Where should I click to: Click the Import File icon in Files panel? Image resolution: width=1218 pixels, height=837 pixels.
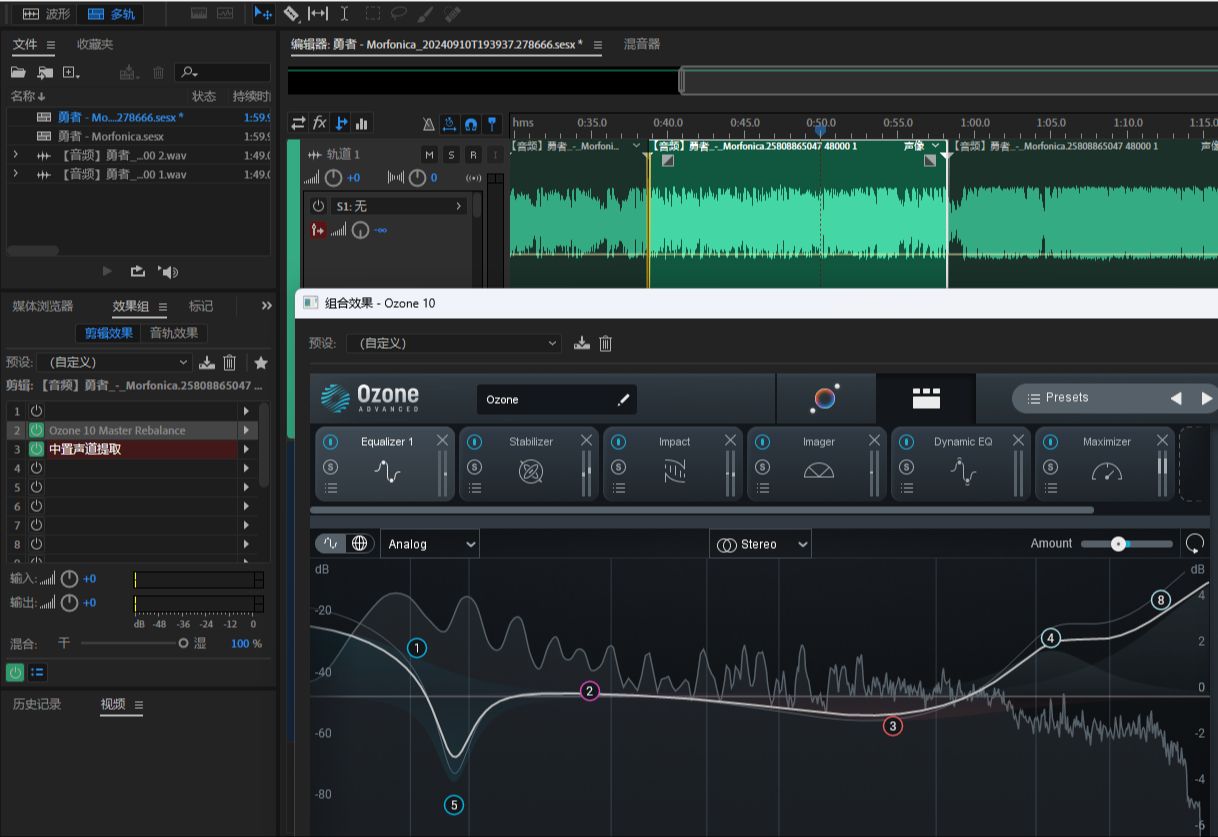[45, 73]
